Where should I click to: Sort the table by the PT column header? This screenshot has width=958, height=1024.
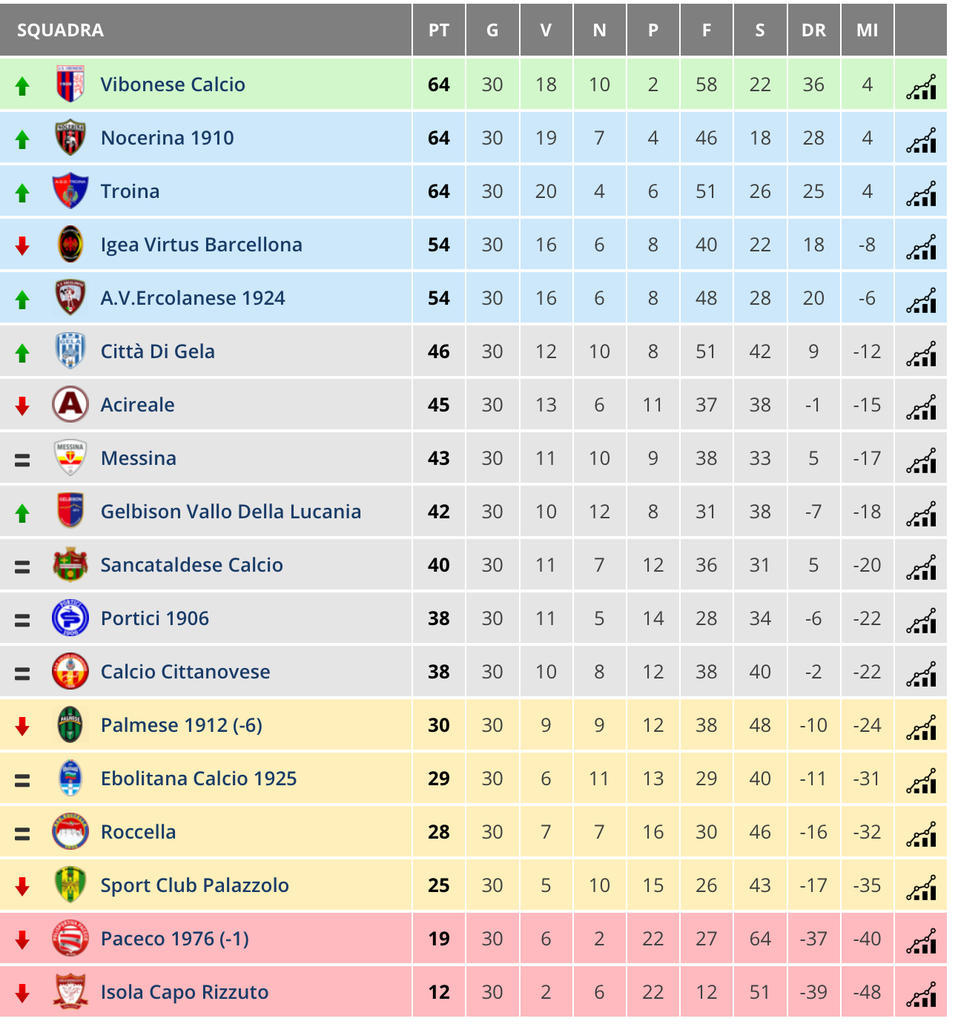[439, 30]
